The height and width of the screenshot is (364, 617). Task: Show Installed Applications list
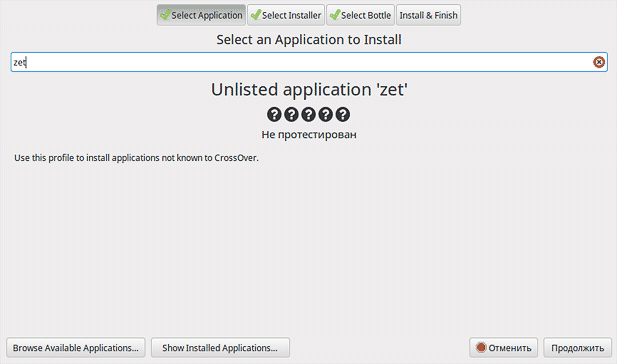[220, 348]
